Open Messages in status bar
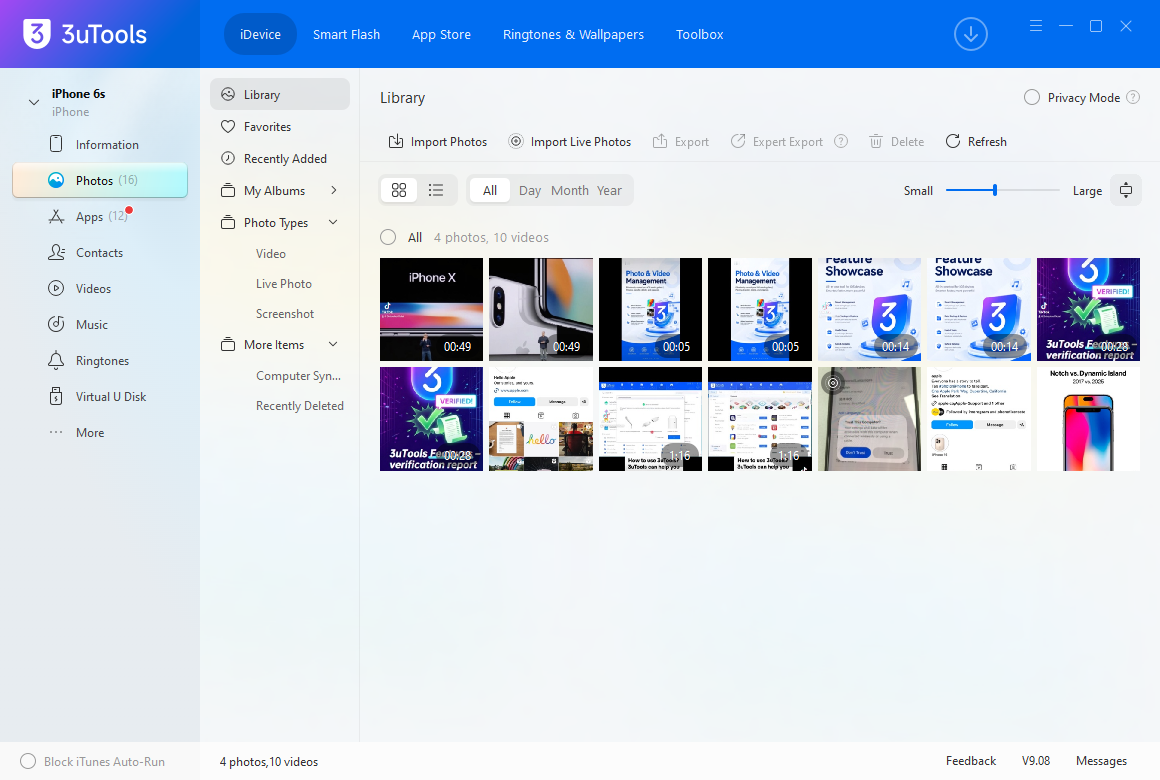 tap(1102, 761)
